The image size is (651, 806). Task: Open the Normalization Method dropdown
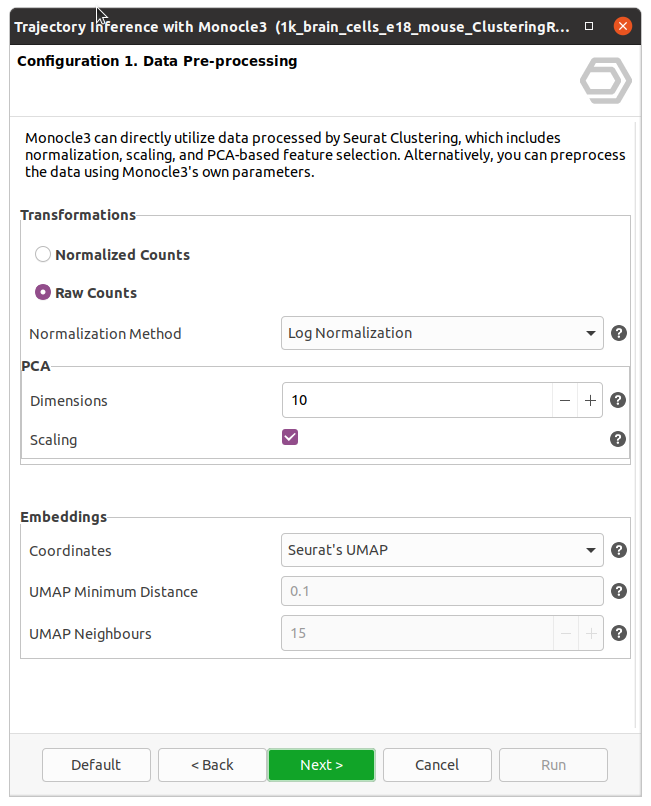pyautogui.click(x=442, y=333)
